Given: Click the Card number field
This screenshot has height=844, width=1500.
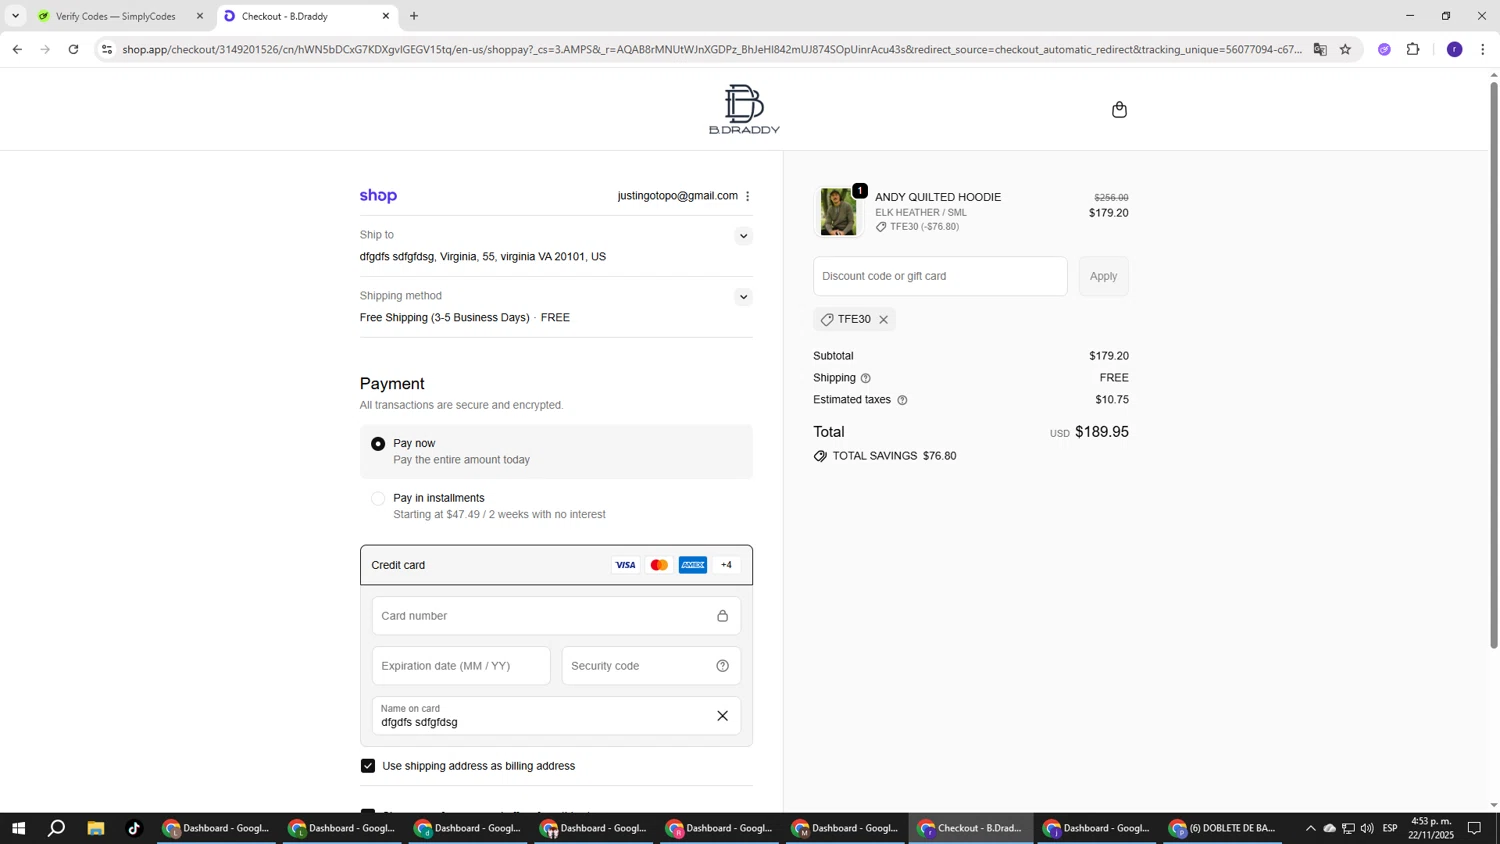Looking at the screenshot, I should click(x=556, y=616).
